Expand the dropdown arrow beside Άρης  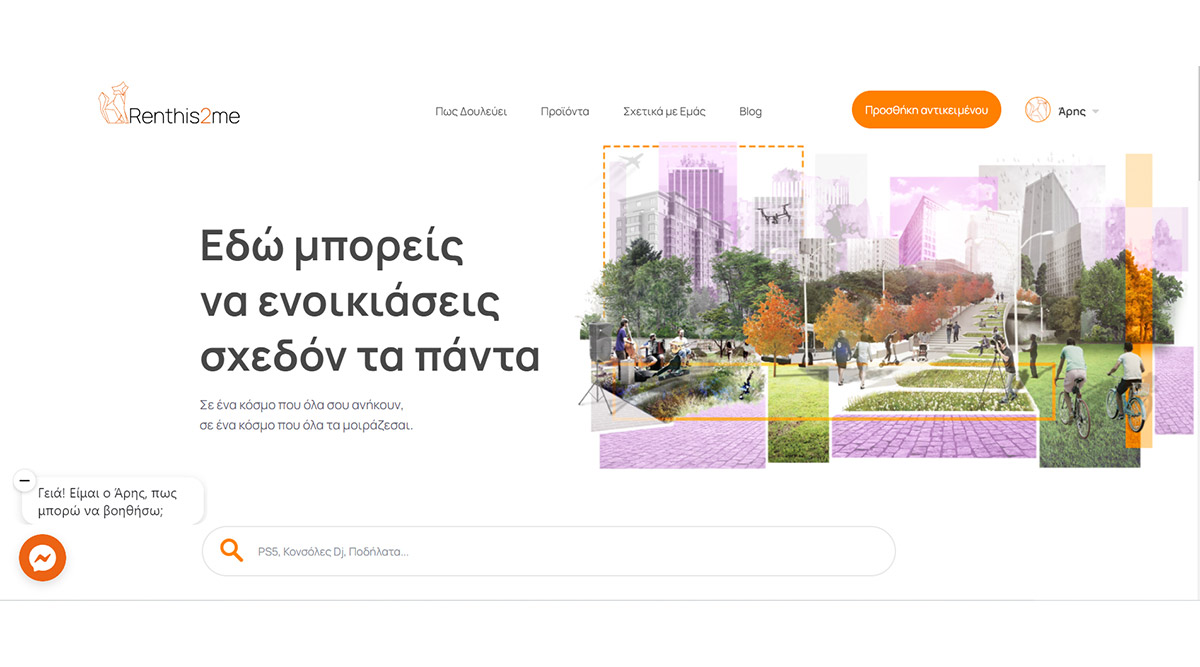[1096, 112]
